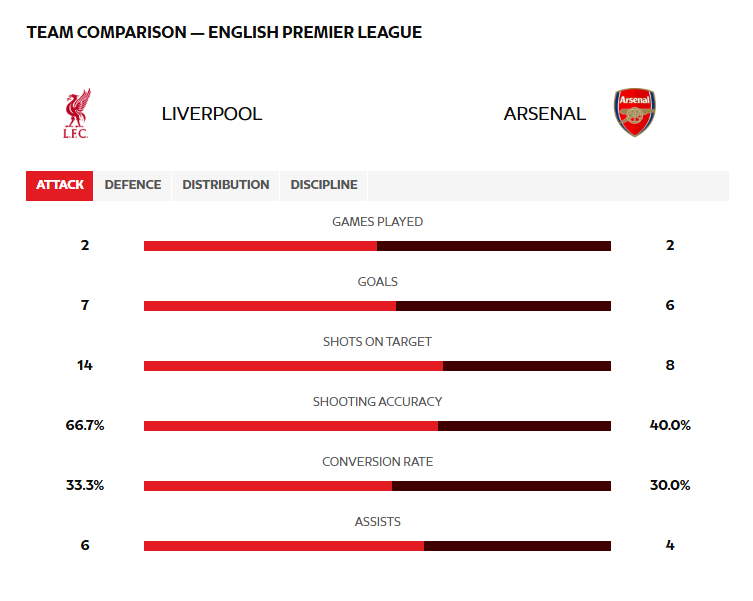Select the Attack tab

(60, 185)
